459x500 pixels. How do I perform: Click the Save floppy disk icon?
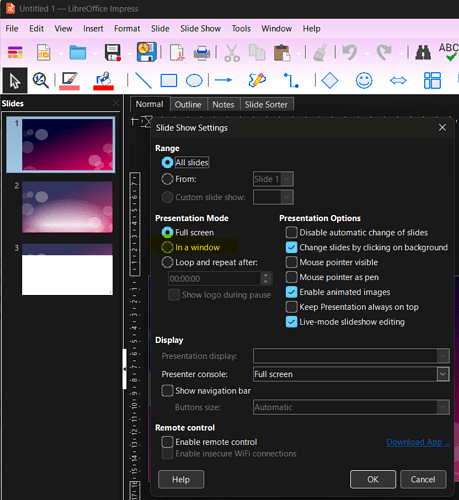pos(113,52)
